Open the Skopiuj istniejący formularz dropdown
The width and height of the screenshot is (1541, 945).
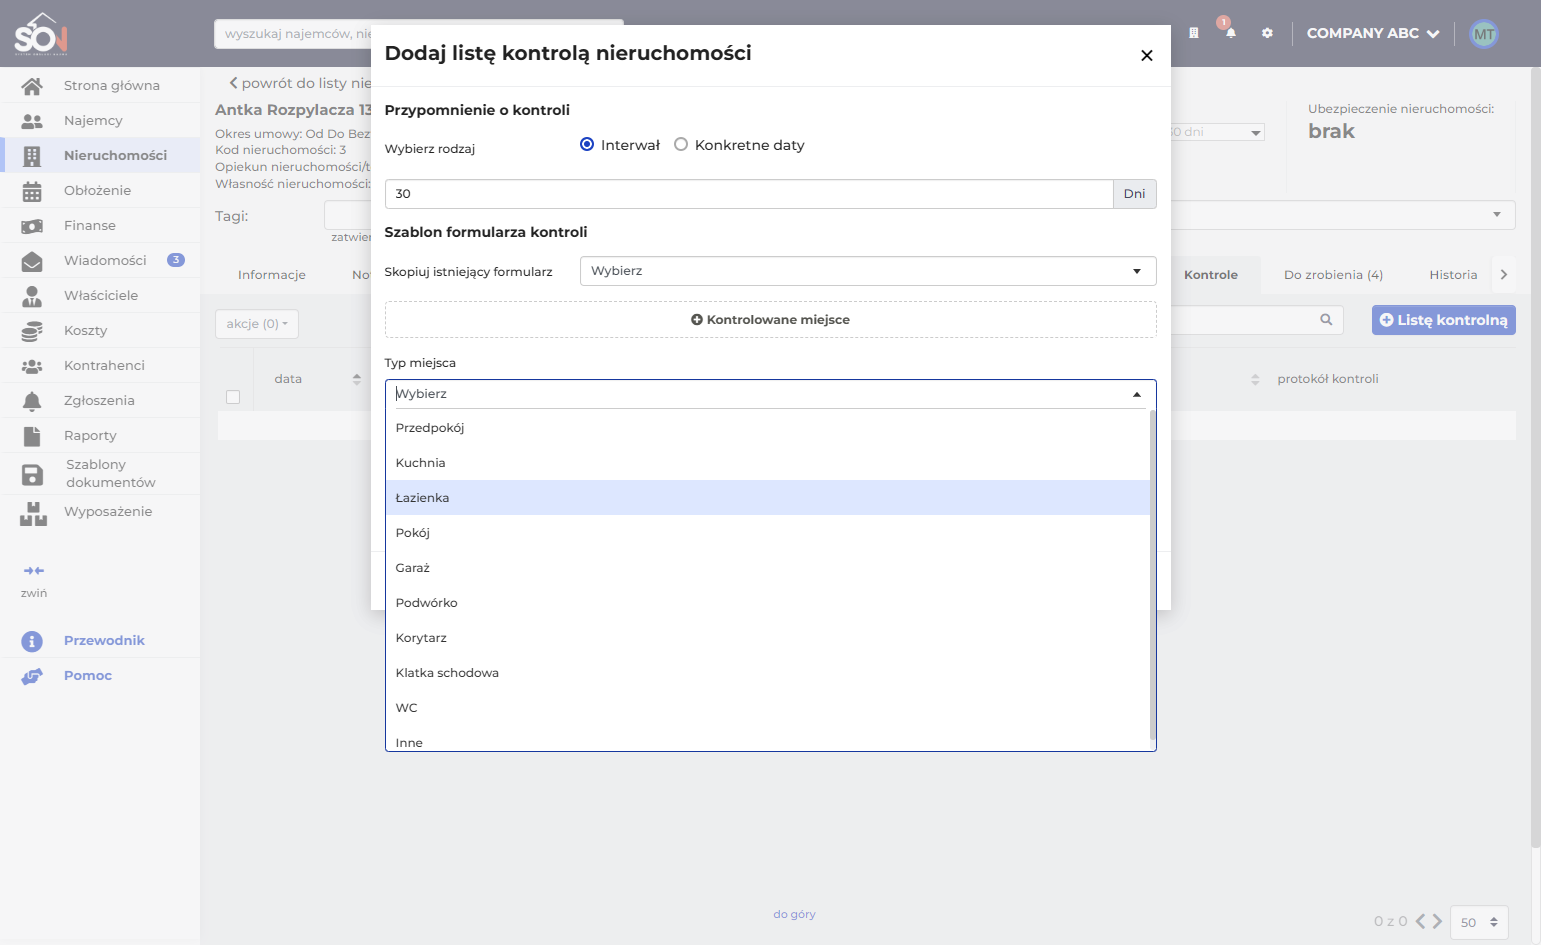(868, 271)
